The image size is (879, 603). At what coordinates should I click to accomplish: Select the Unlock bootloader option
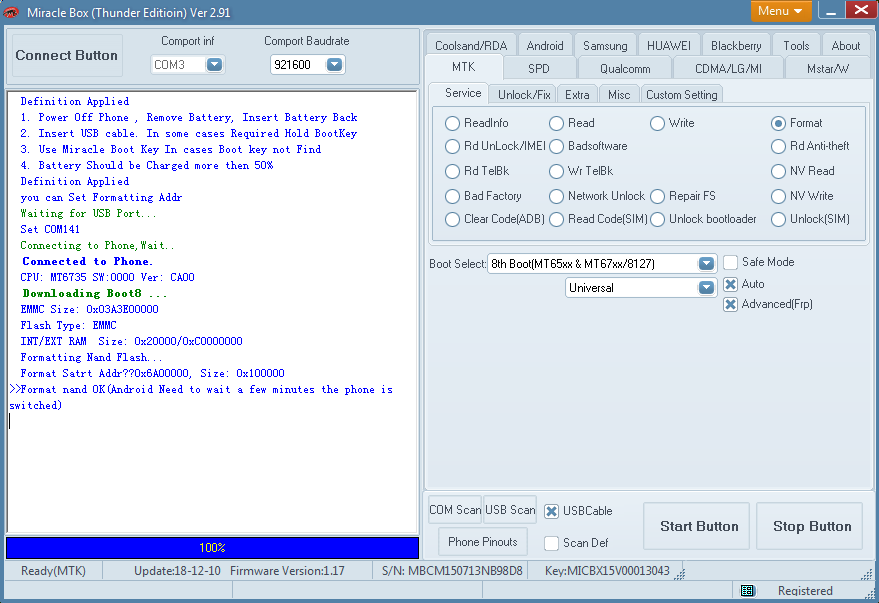pos(658,220)
